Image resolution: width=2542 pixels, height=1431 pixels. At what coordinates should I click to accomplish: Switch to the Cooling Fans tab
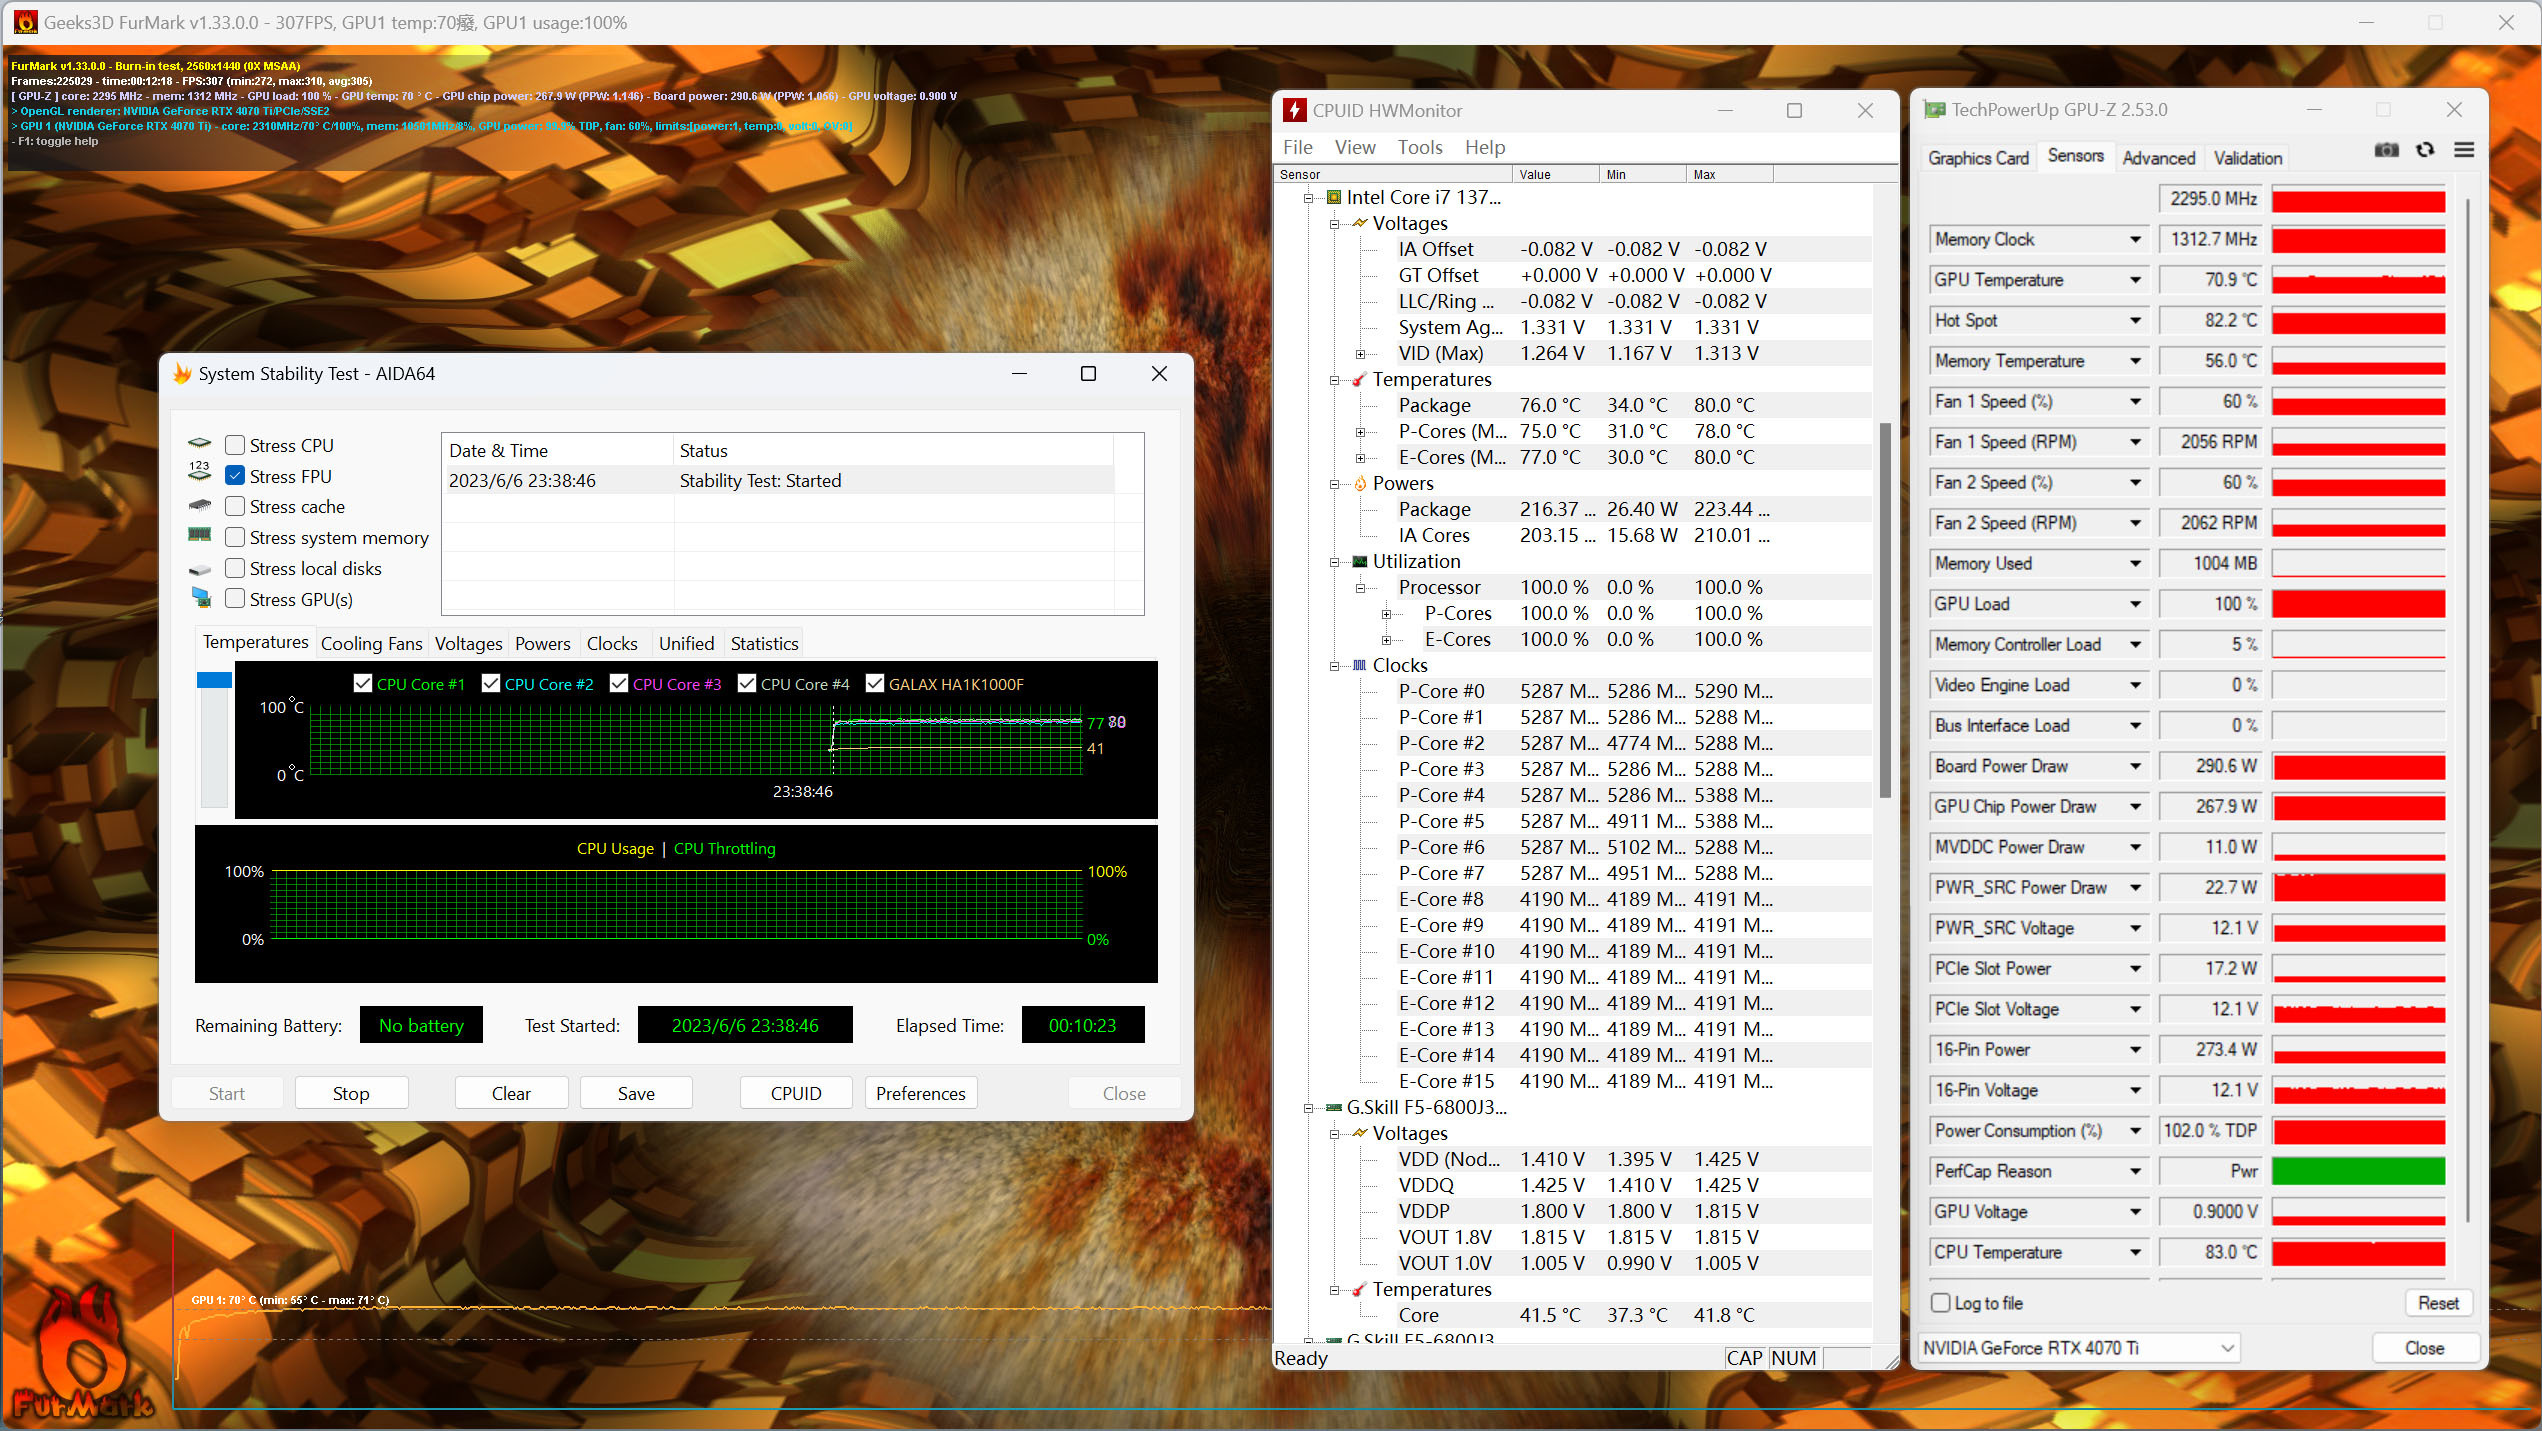tap(371, 644)
